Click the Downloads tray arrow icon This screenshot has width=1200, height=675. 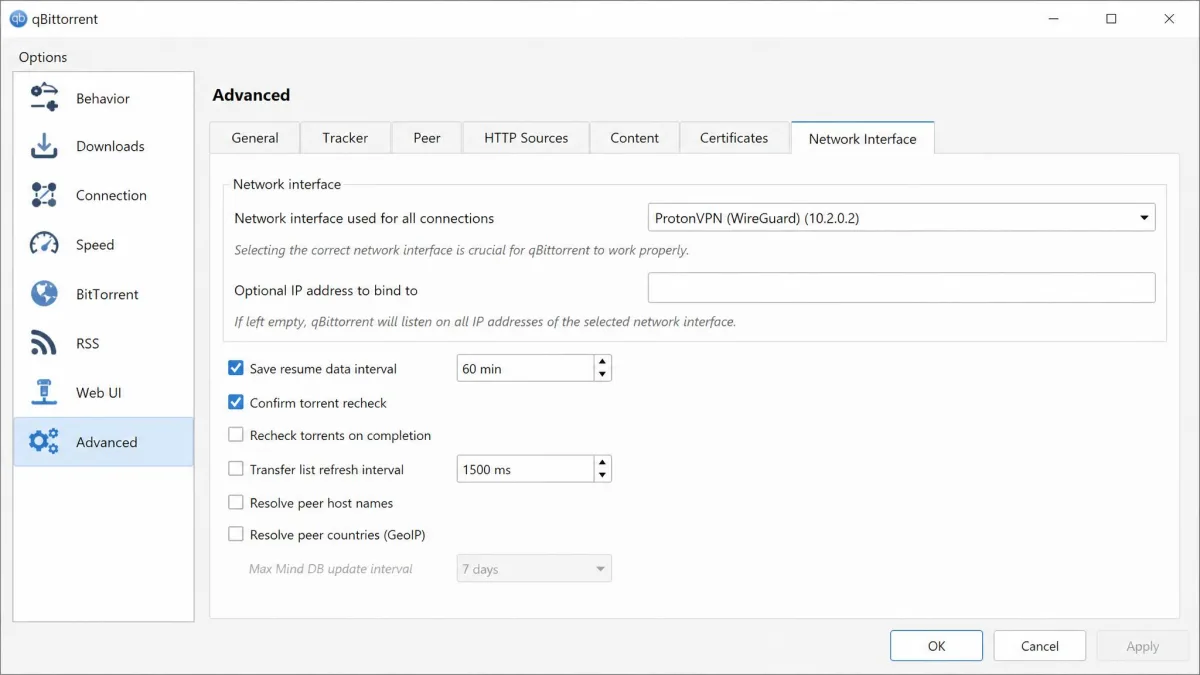[44, 146]
